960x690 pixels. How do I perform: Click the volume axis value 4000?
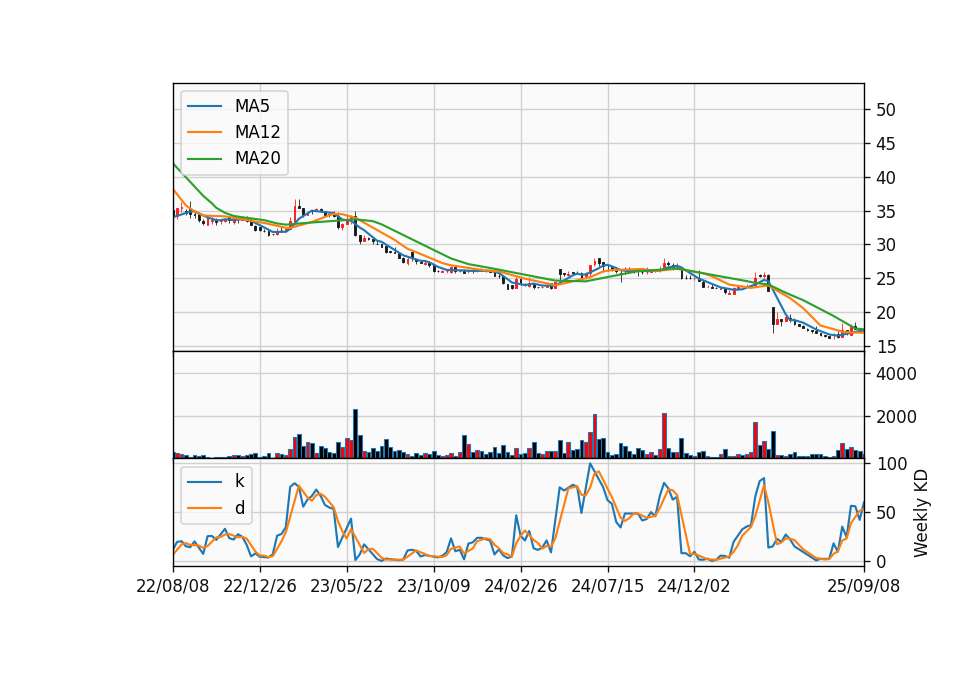click(x=896, y=374)
